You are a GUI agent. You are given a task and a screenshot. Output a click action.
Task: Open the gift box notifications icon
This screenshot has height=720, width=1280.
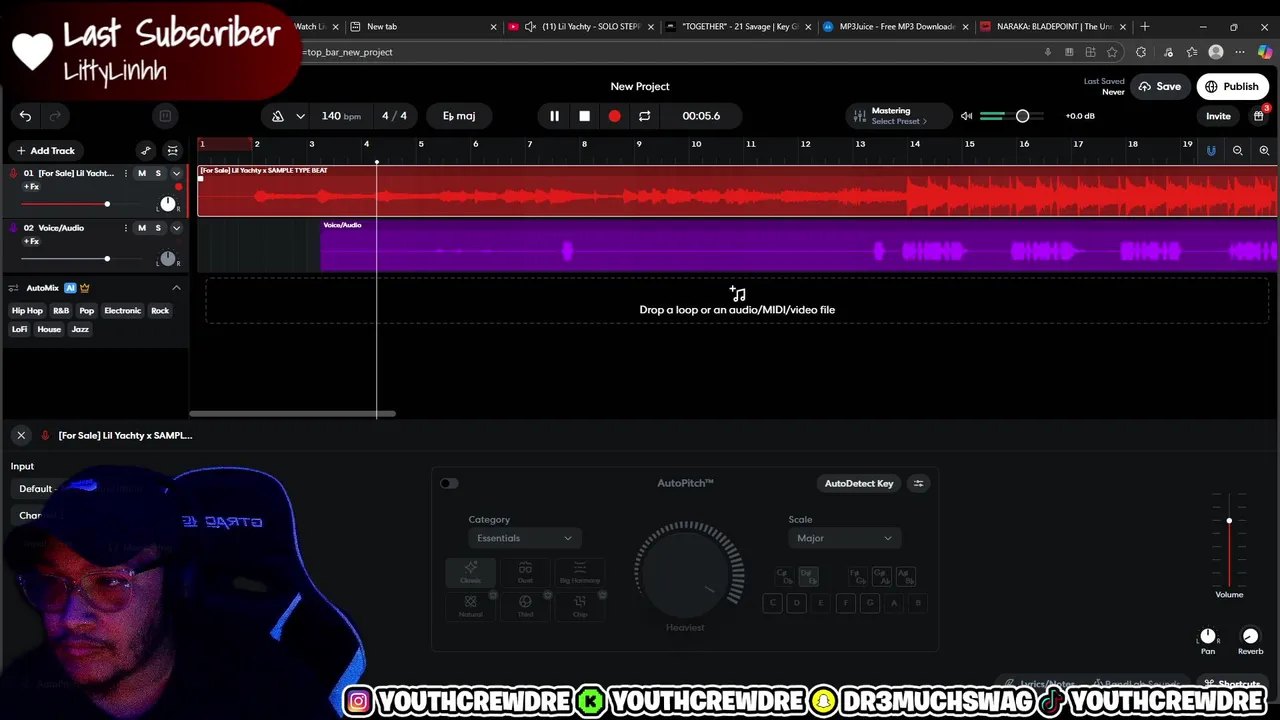pos(1258,116)
